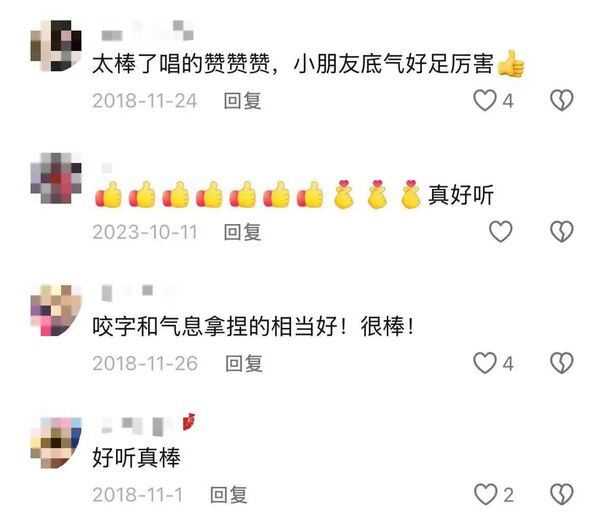Like the 真好听 comment from 2023-10-11
The width and height of the screenshot is (600, 524).
(x=501, y=232)
